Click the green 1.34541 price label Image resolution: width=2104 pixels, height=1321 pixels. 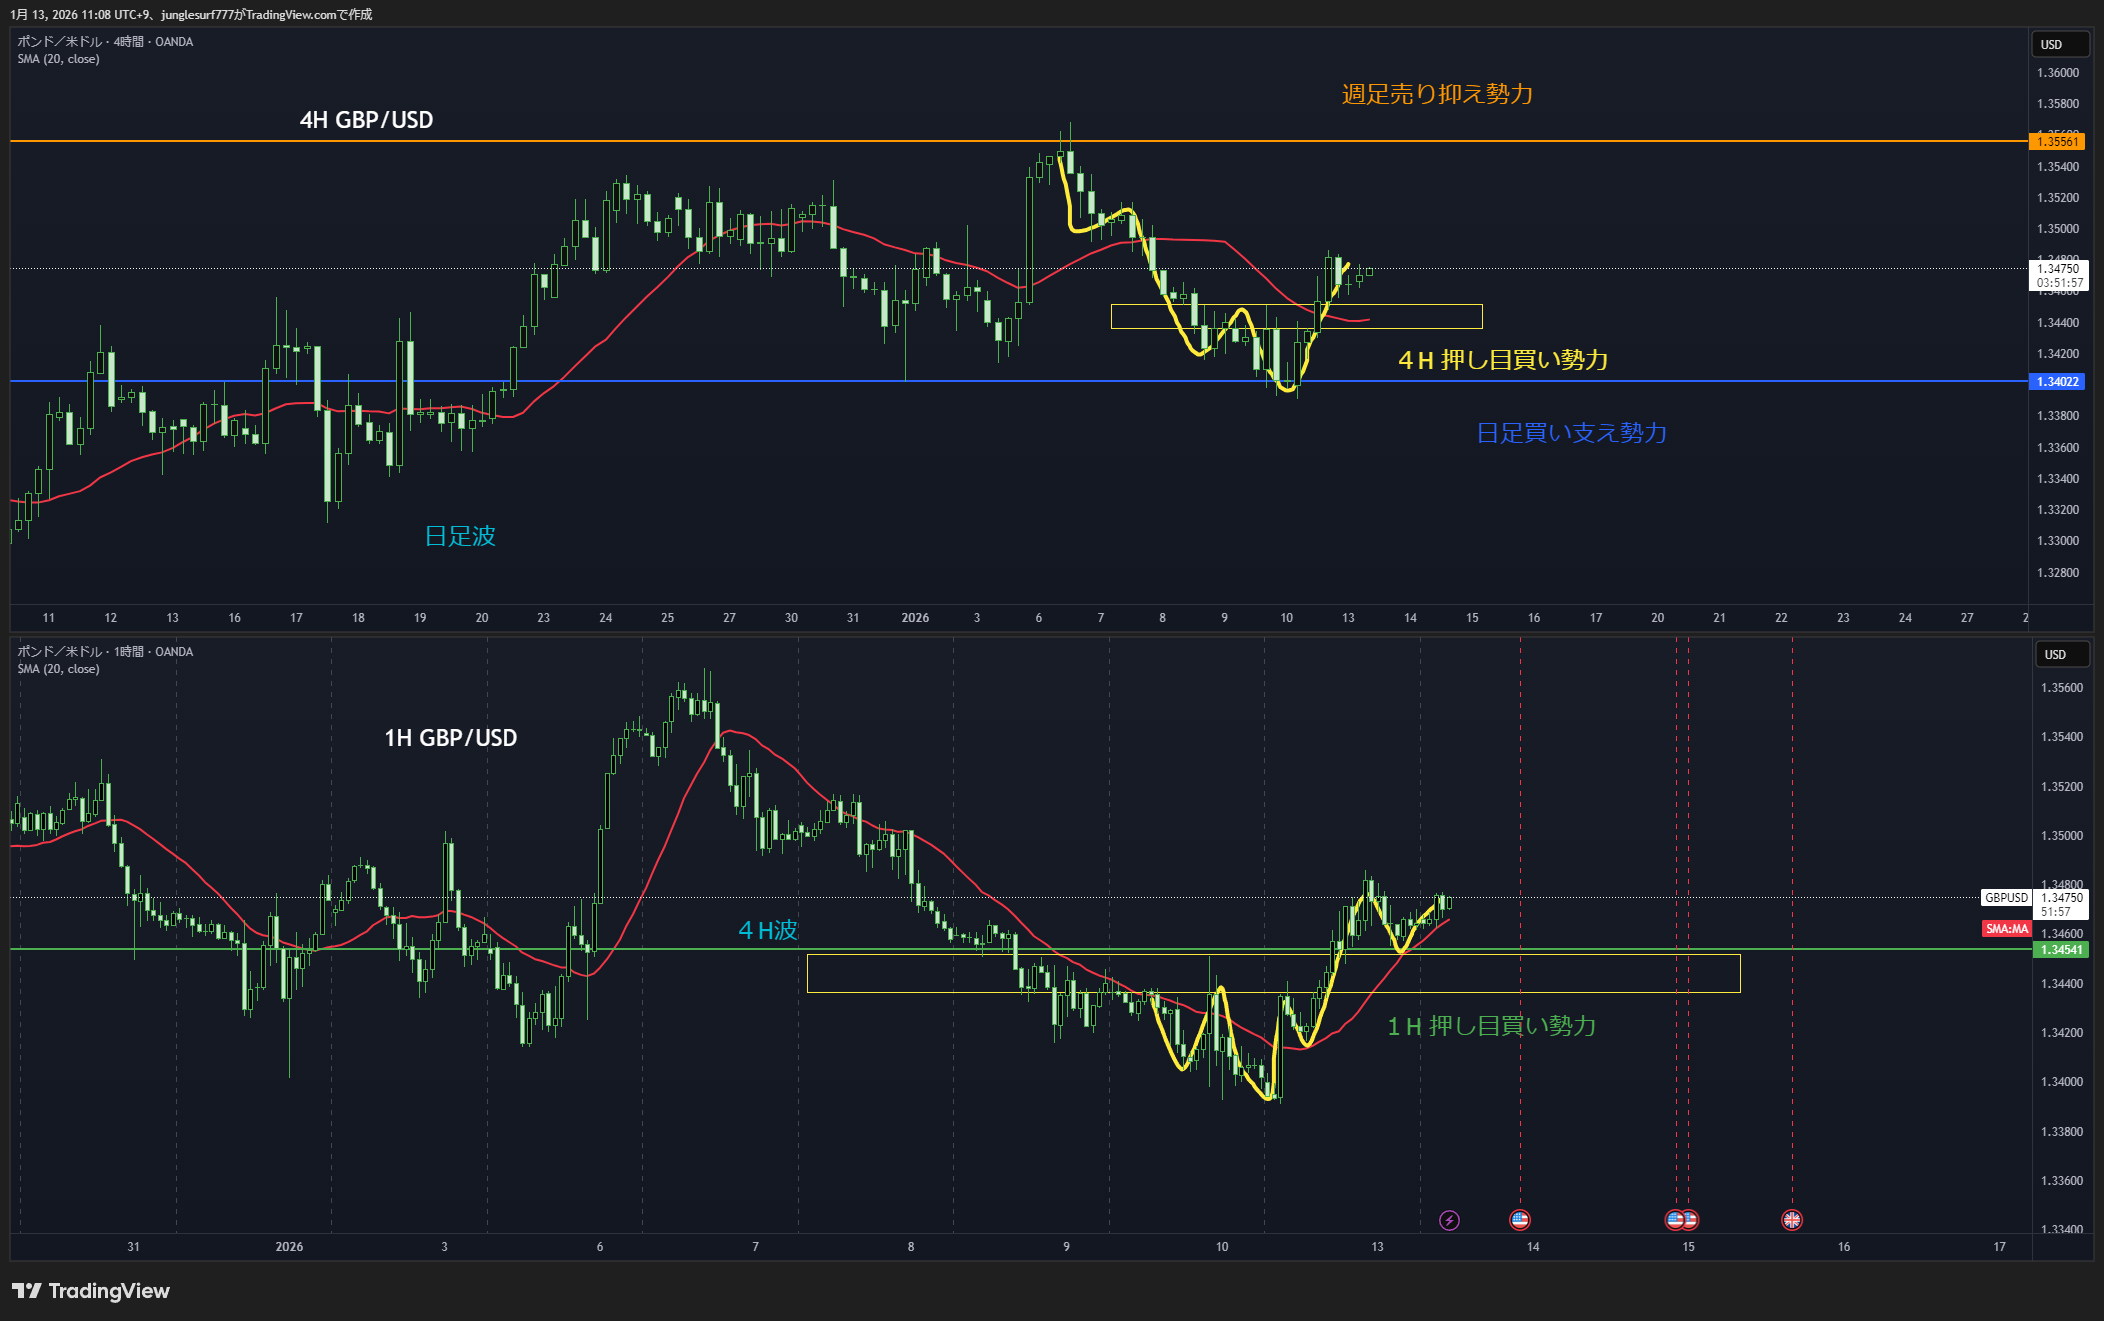click(x=2061, y=950)
